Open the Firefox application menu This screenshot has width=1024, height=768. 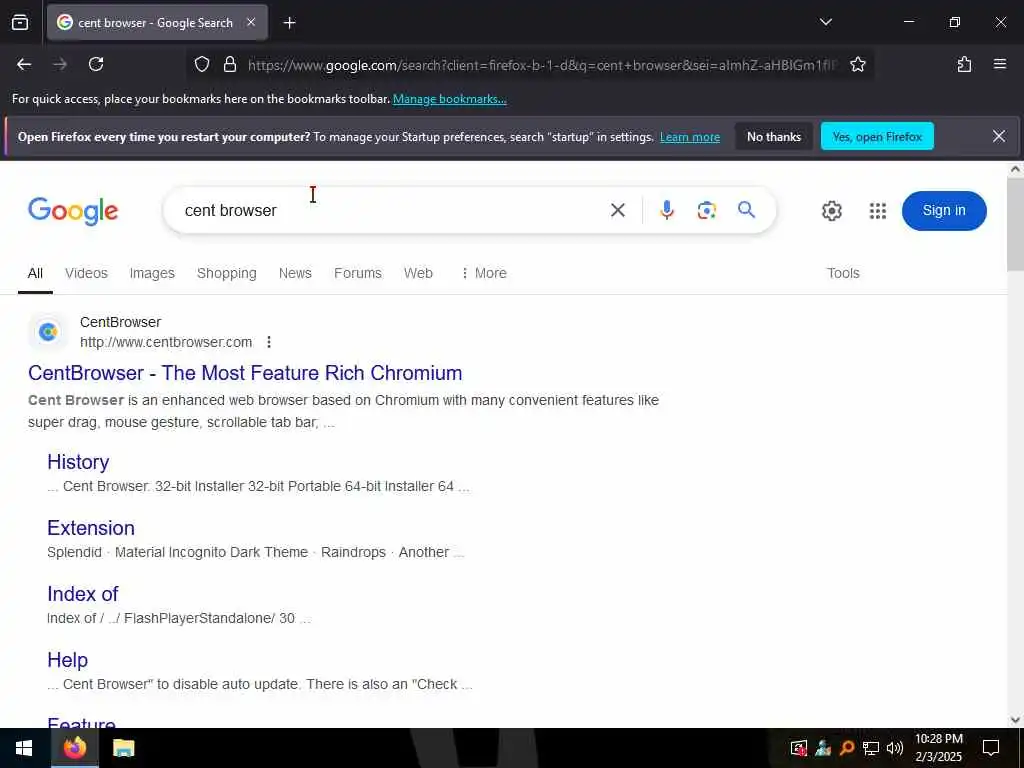[x=999, y=64]
